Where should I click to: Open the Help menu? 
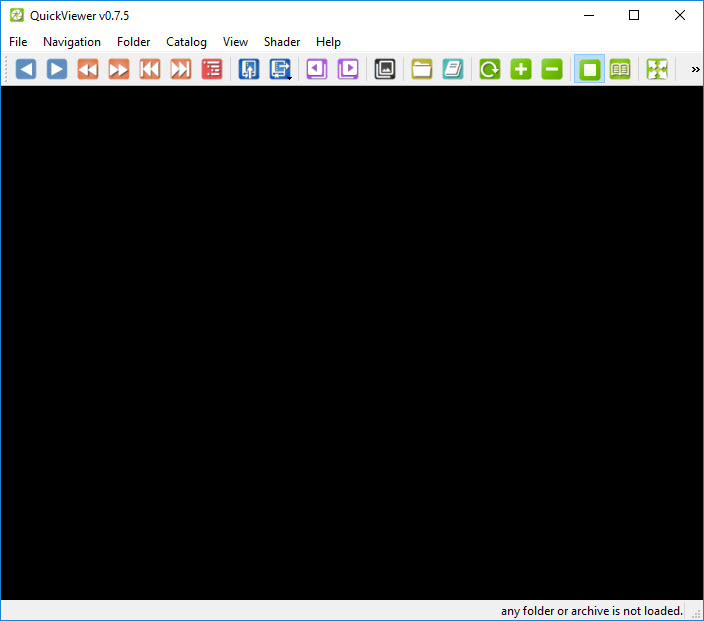point(328,42)
